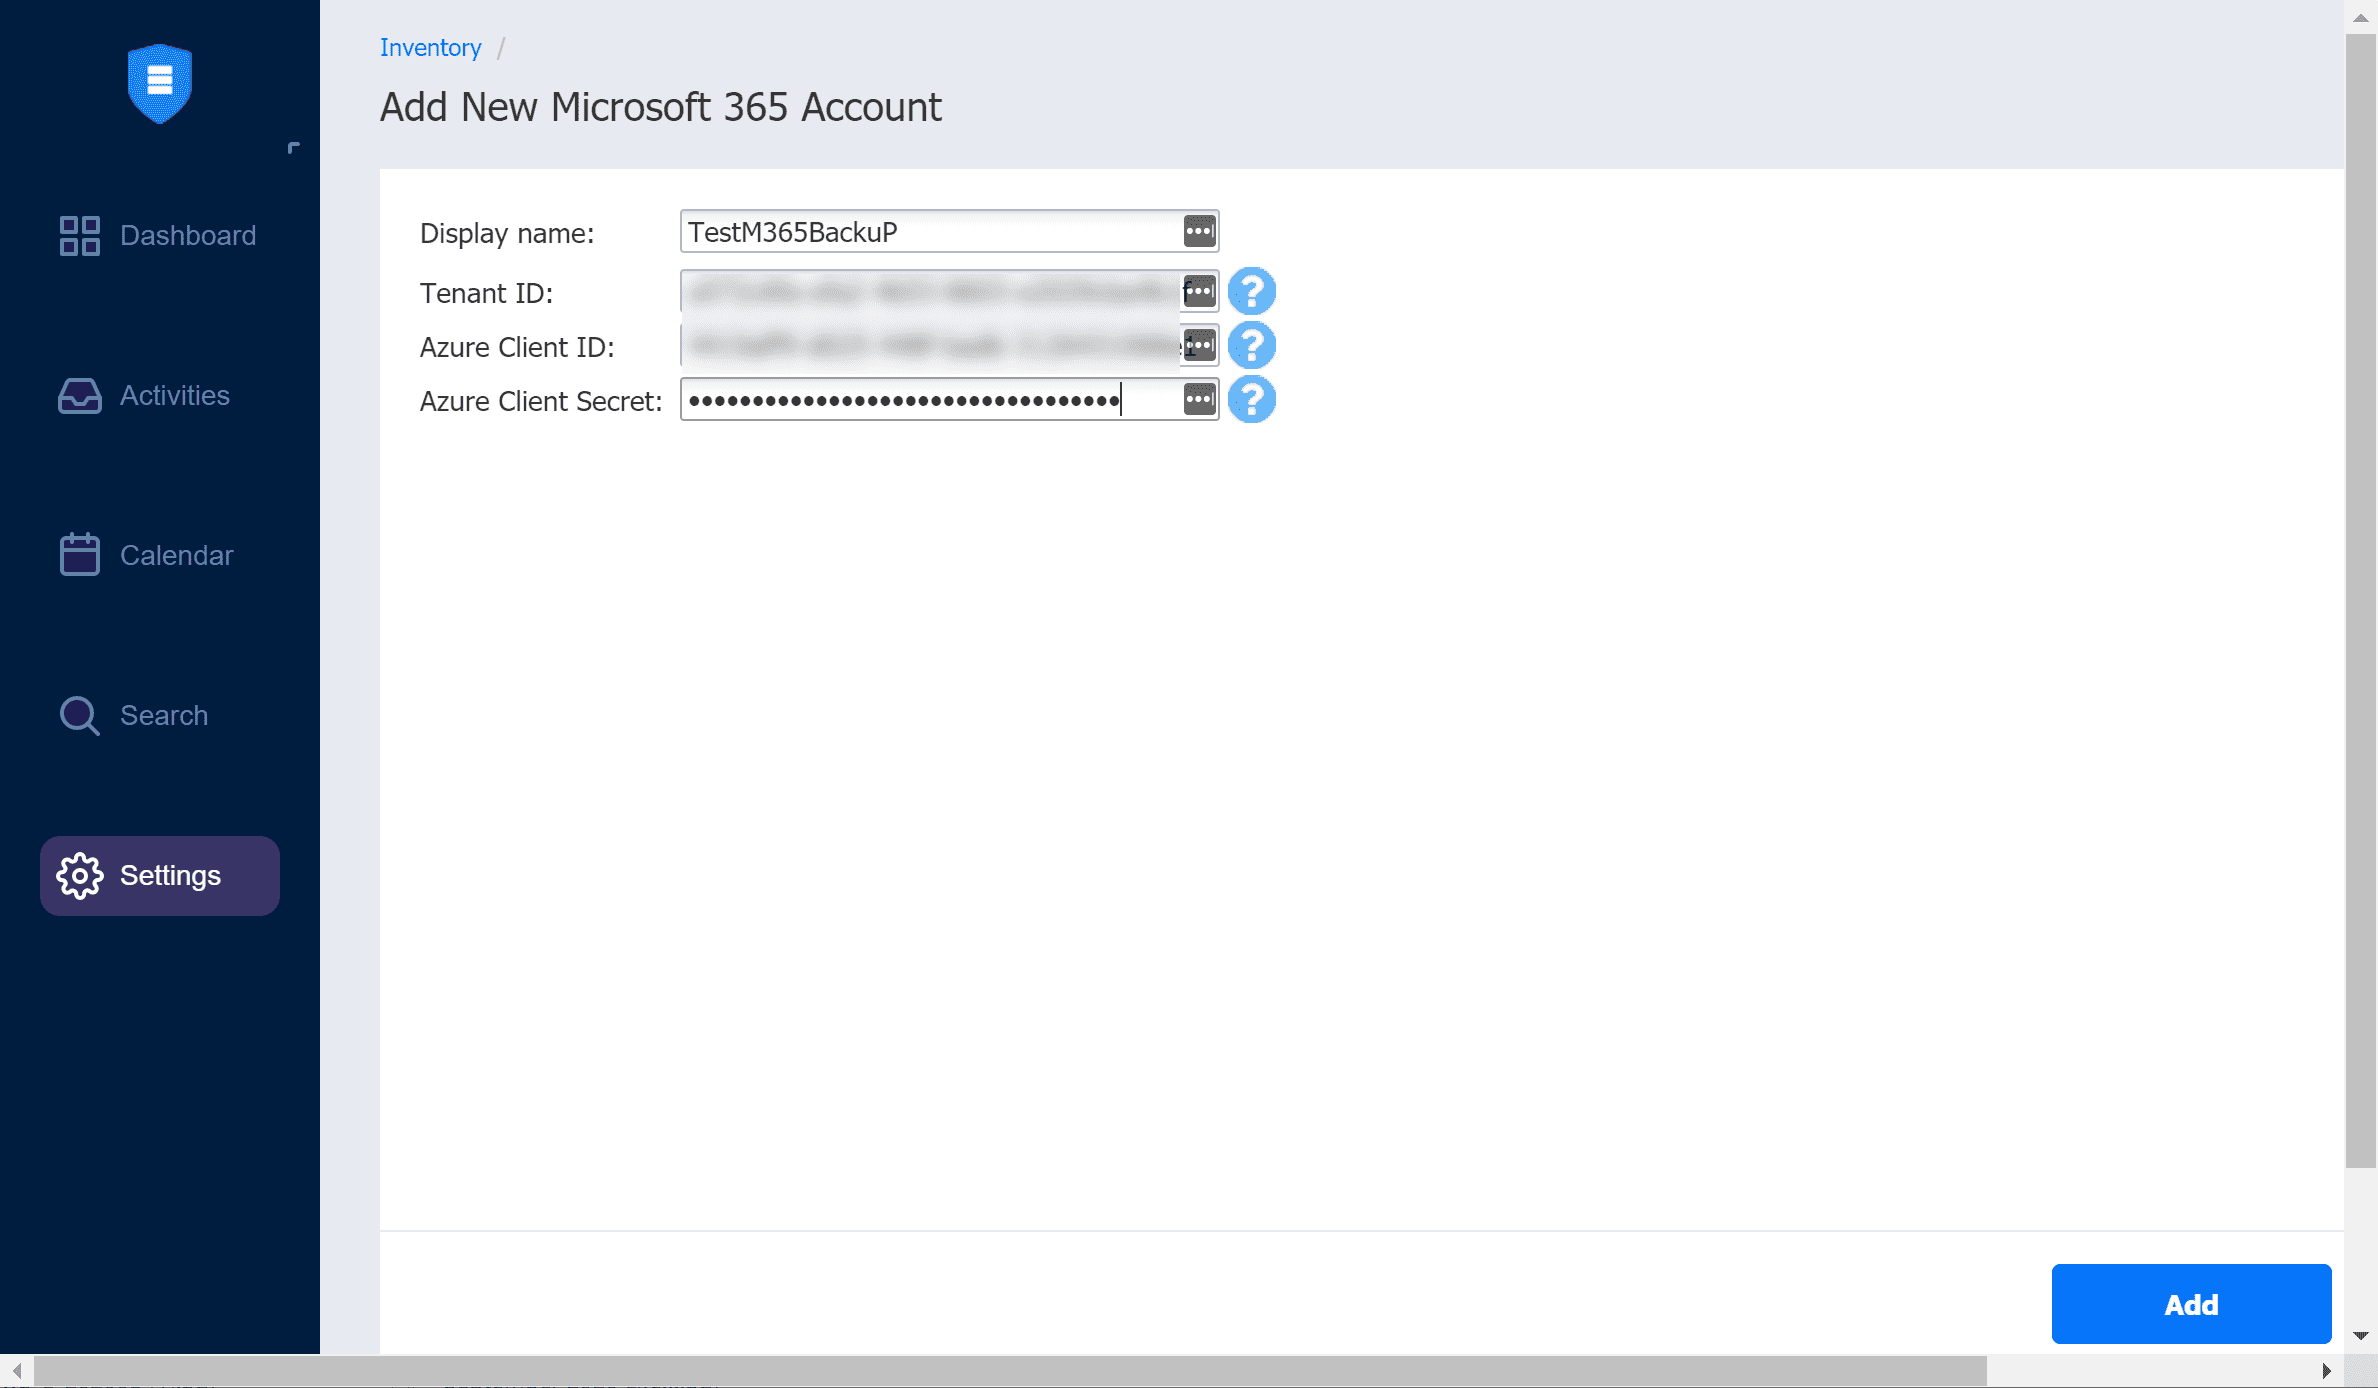Click the Synology shield logo
Image resolution: width=2378 pixels, height=1388 pixels.
coord(159,84)
